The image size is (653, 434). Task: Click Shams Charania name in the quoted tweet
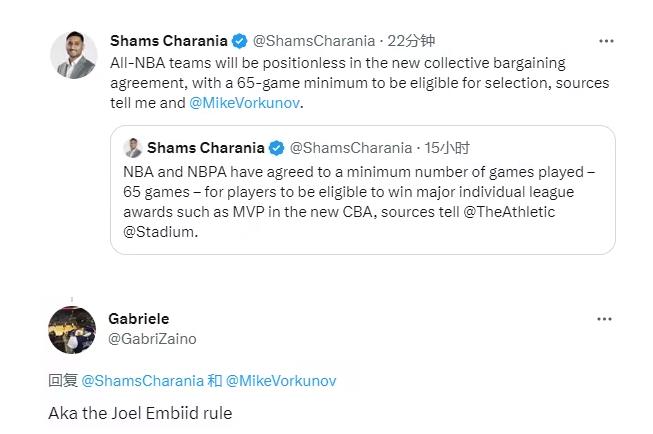206,148
